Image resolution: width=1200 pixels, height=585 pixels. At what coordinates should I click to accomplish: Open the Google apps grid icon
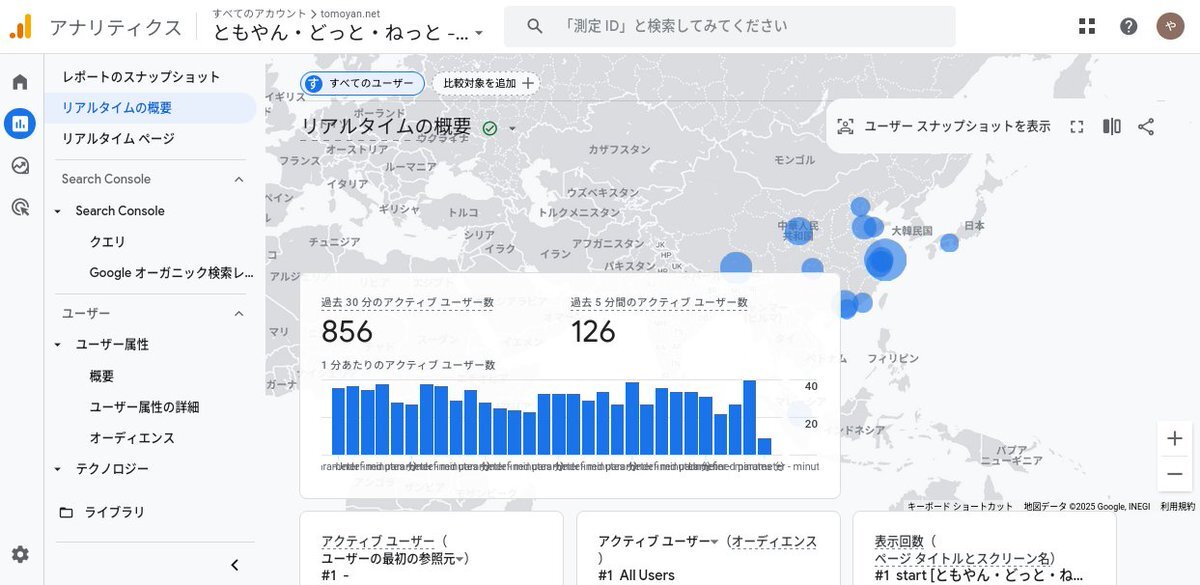[1087, 26]
